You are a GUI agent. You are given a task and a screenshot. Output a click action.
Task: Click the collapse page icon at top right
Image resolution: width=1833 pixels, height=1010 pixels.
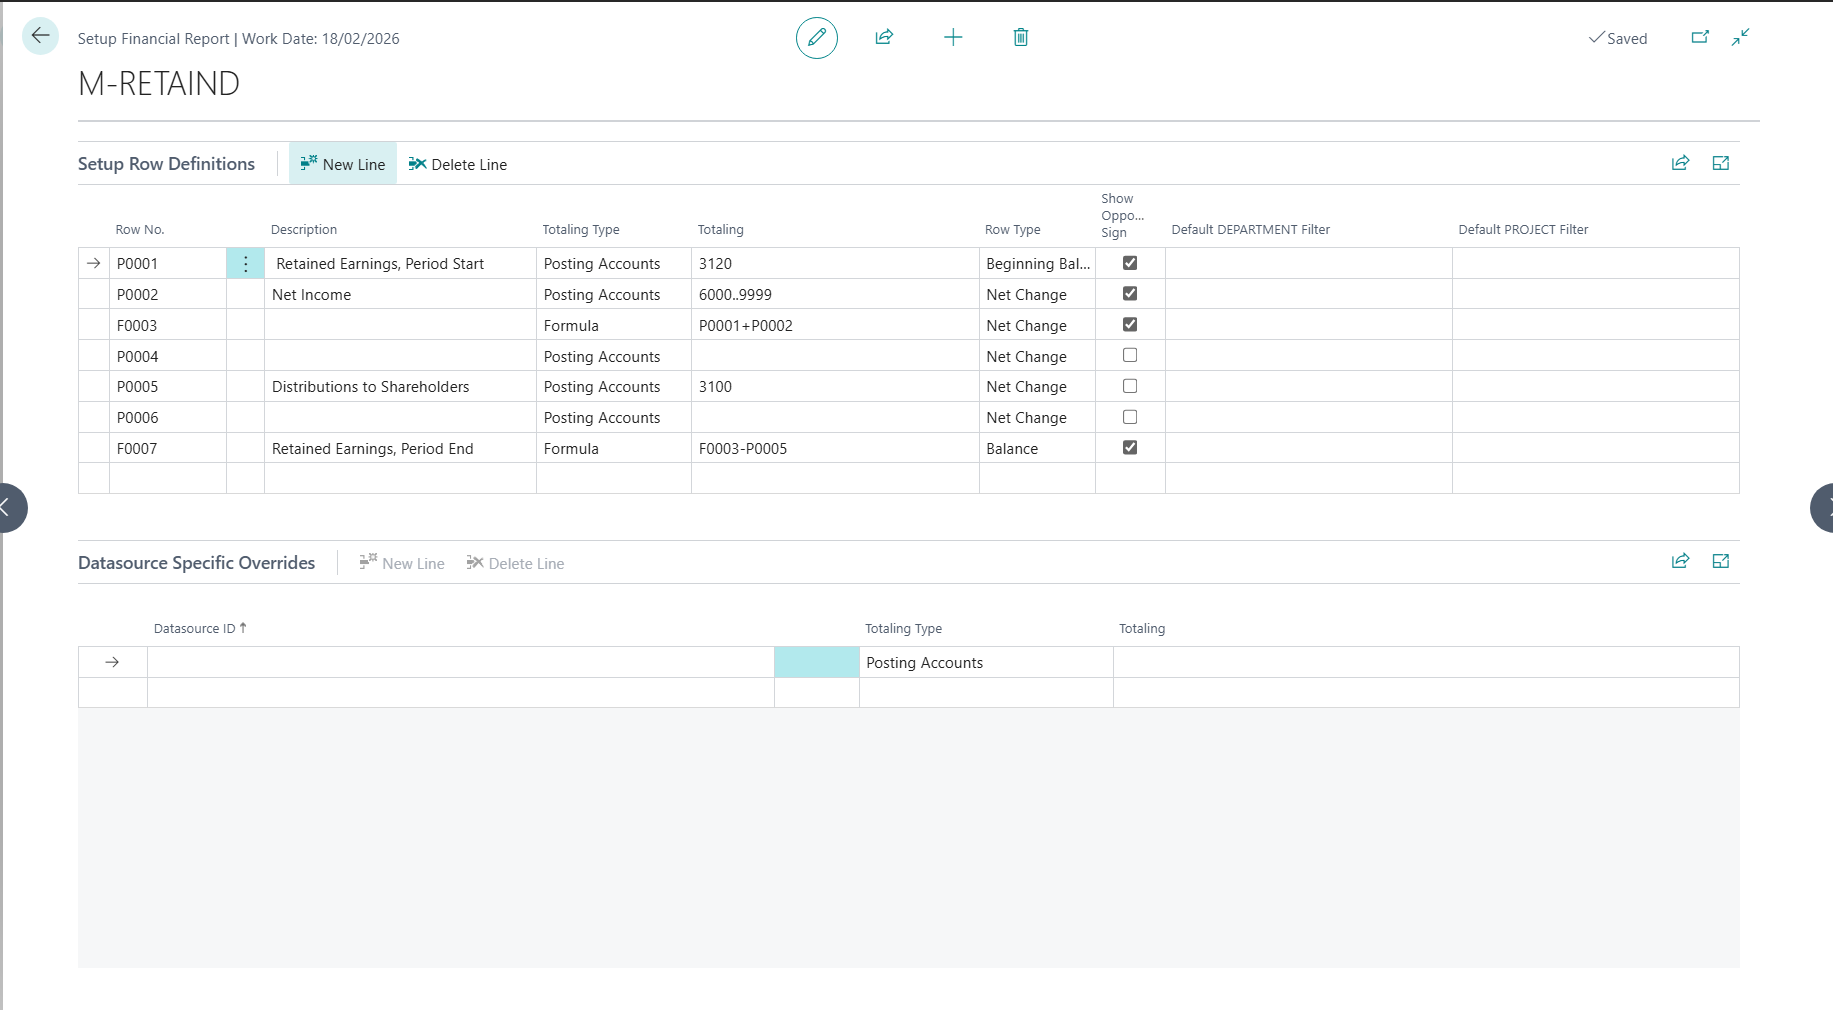tap(1740, 37)
